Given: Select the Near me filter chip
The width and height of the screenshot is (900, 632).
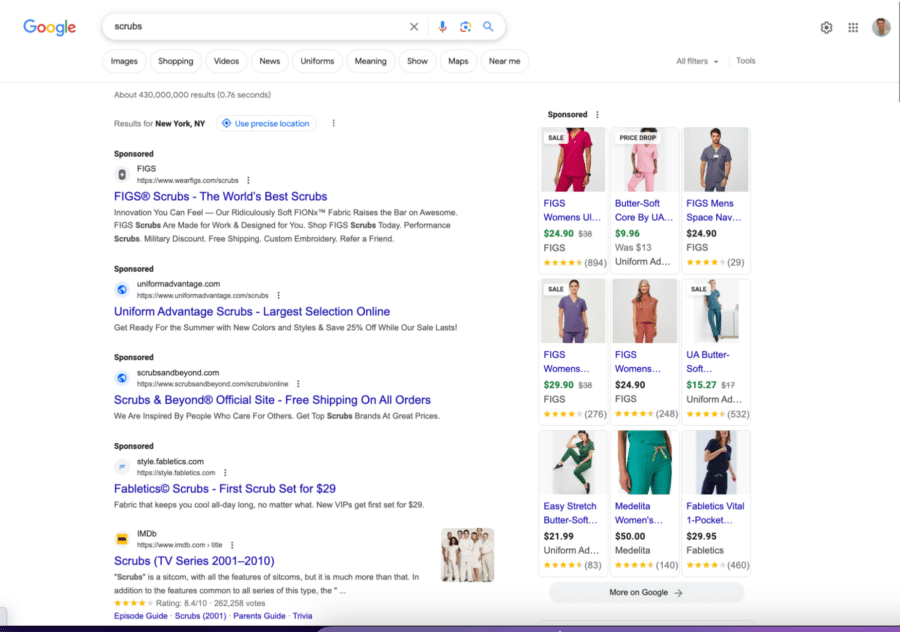Looking at the screenshot, I should point(505,61).
